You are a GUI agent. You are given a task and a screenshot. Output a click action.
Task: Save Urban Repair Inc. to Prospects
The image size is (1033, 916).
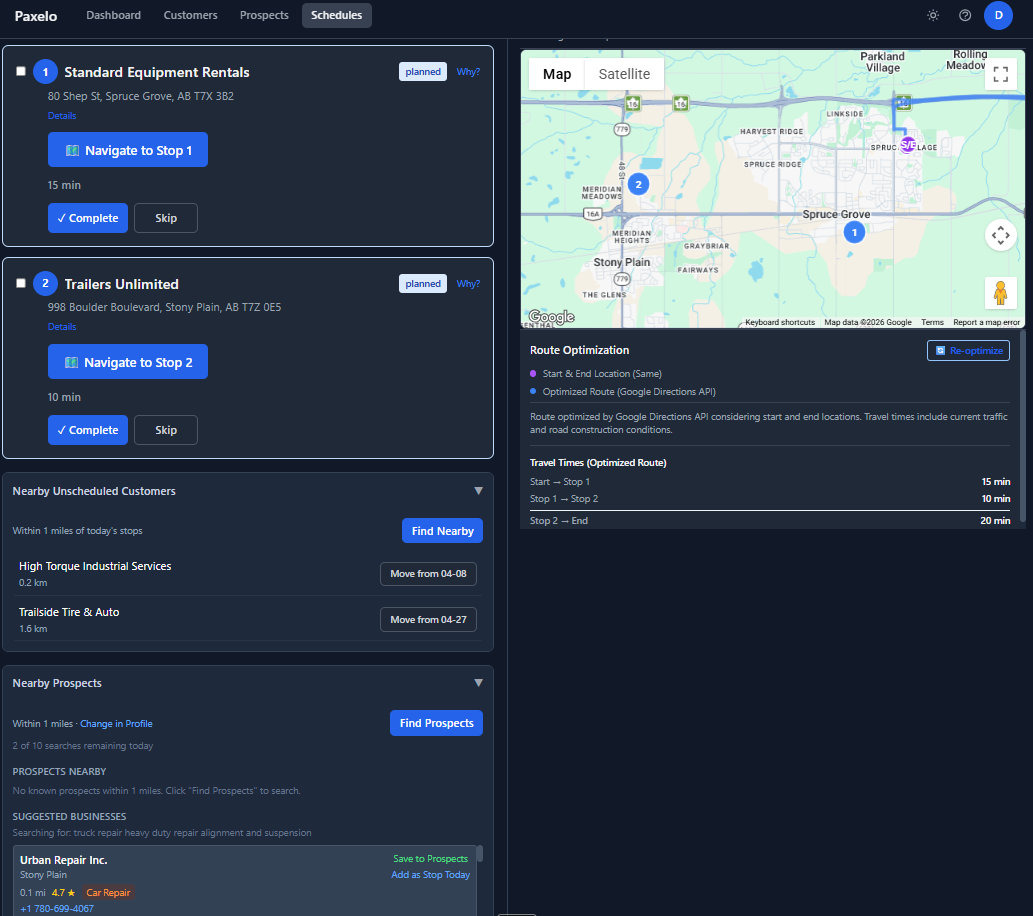pos(430,858)
